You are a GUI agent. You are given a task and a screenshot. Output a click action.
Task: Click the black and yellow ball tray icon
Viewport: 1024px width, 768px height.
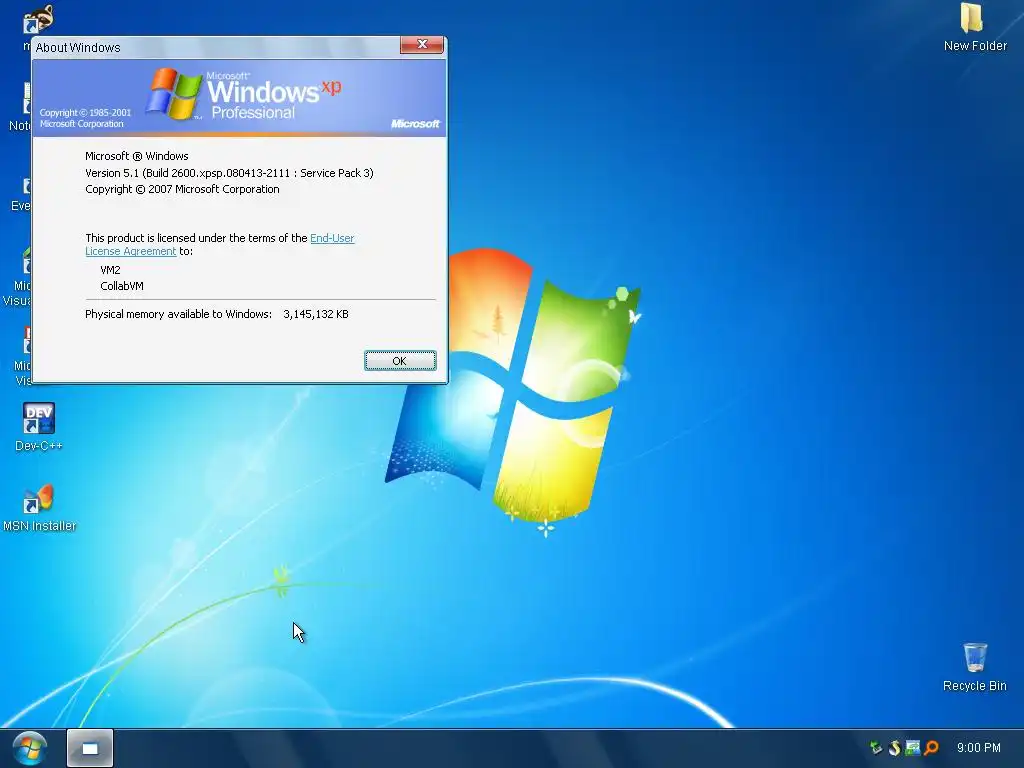coord(895,748)
